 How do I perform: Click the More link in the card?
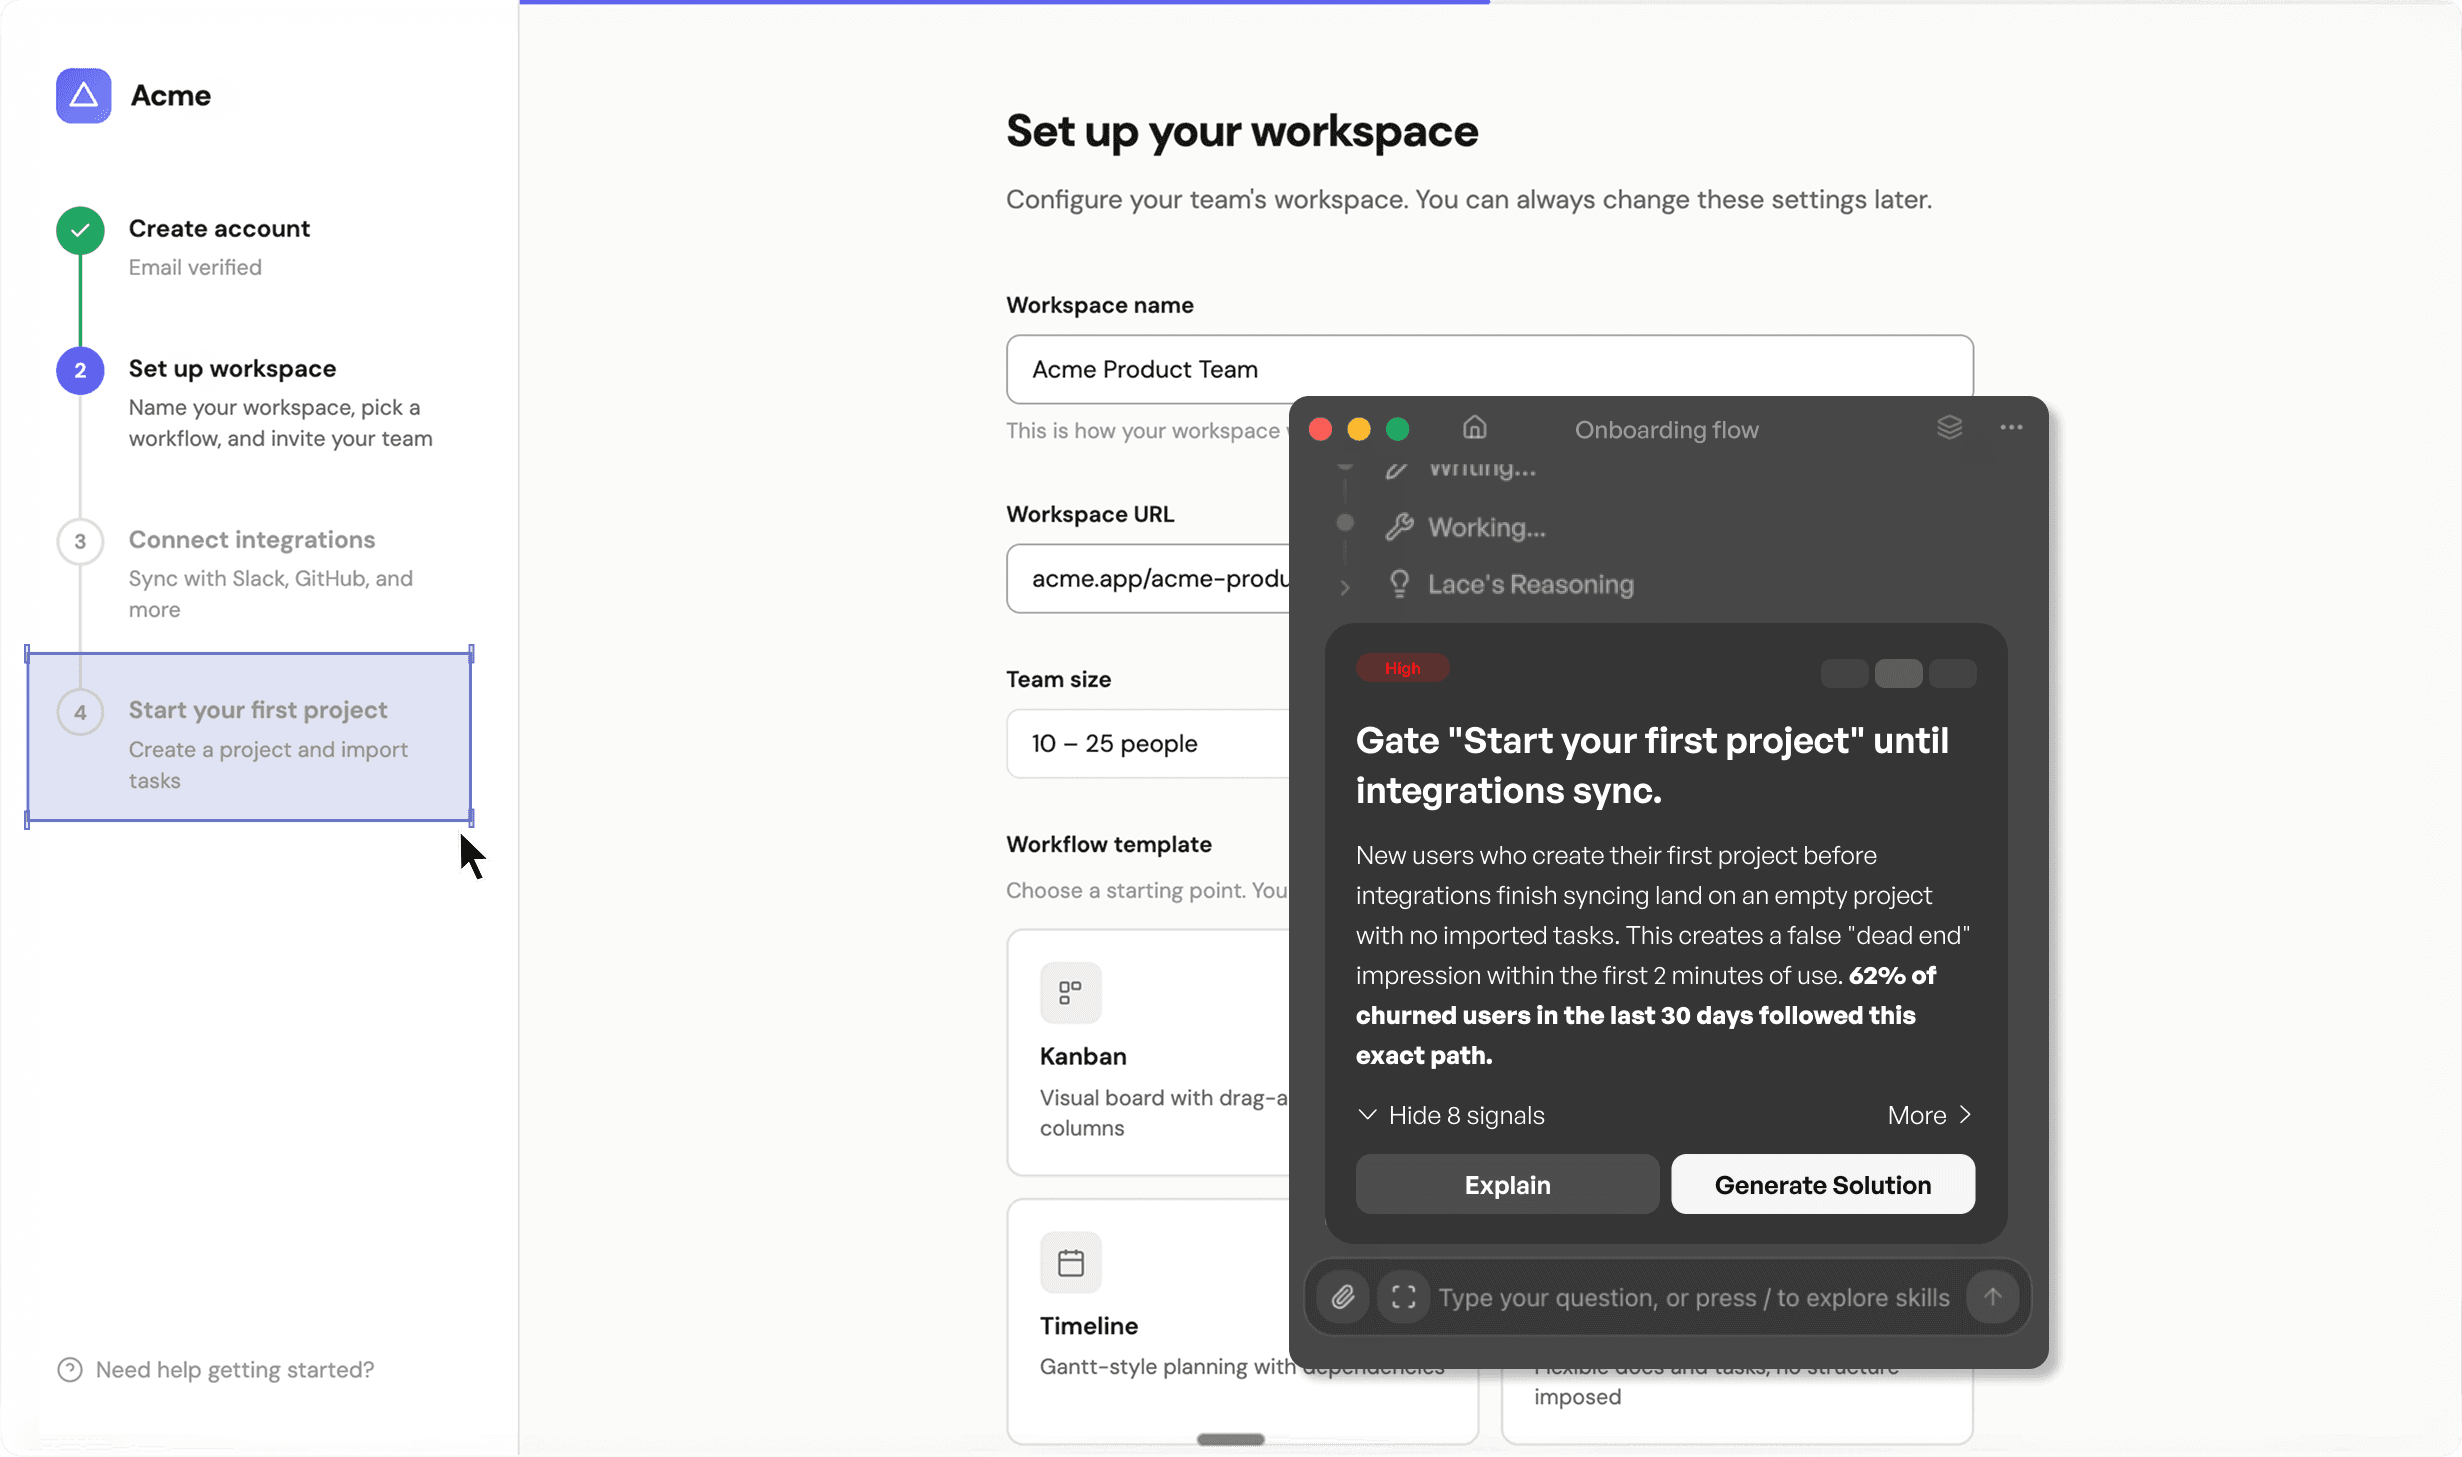pyautogui.click(x=1928, y=1115)
